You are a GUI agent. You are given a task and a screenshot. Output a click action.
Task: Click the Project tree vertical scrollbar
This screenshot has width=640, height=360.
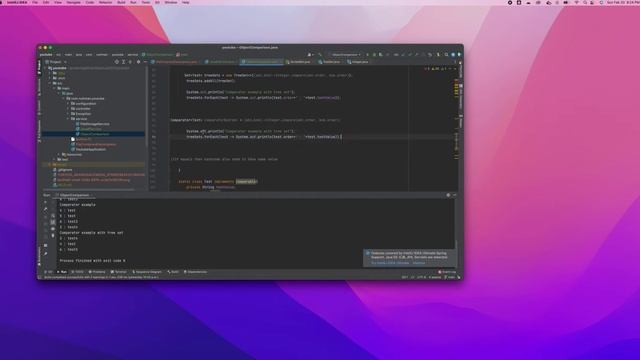pyautogui.click(x=146, y=106)
